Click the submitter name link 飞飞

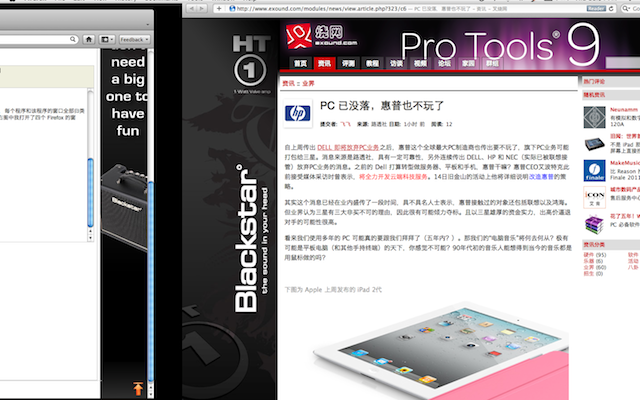click(345, 124)
